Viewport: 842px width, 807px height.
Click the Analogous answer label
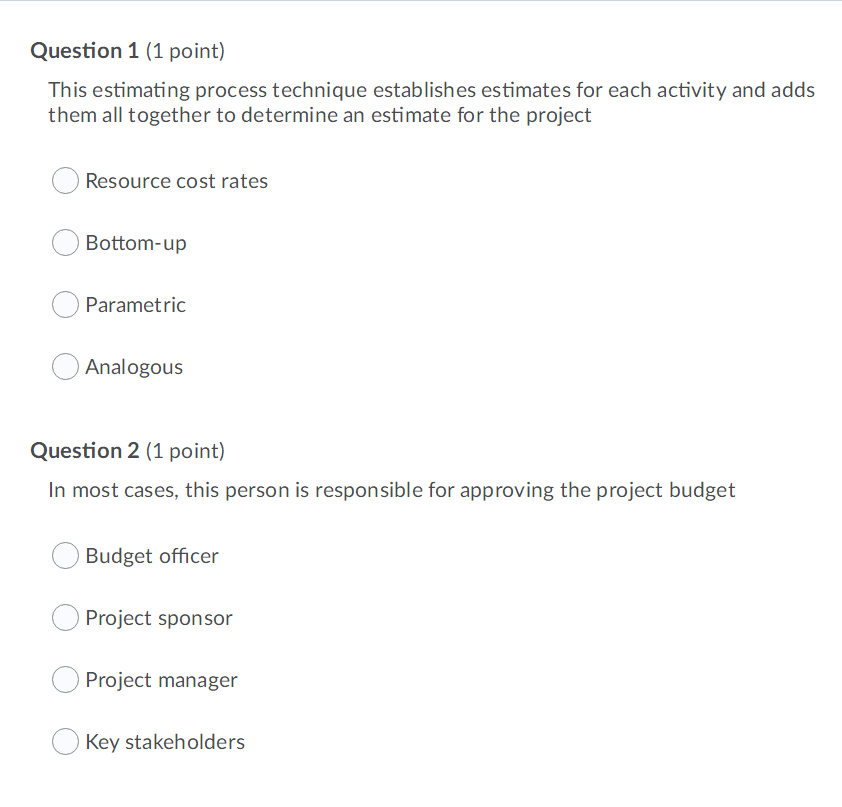tap(134, 367)
